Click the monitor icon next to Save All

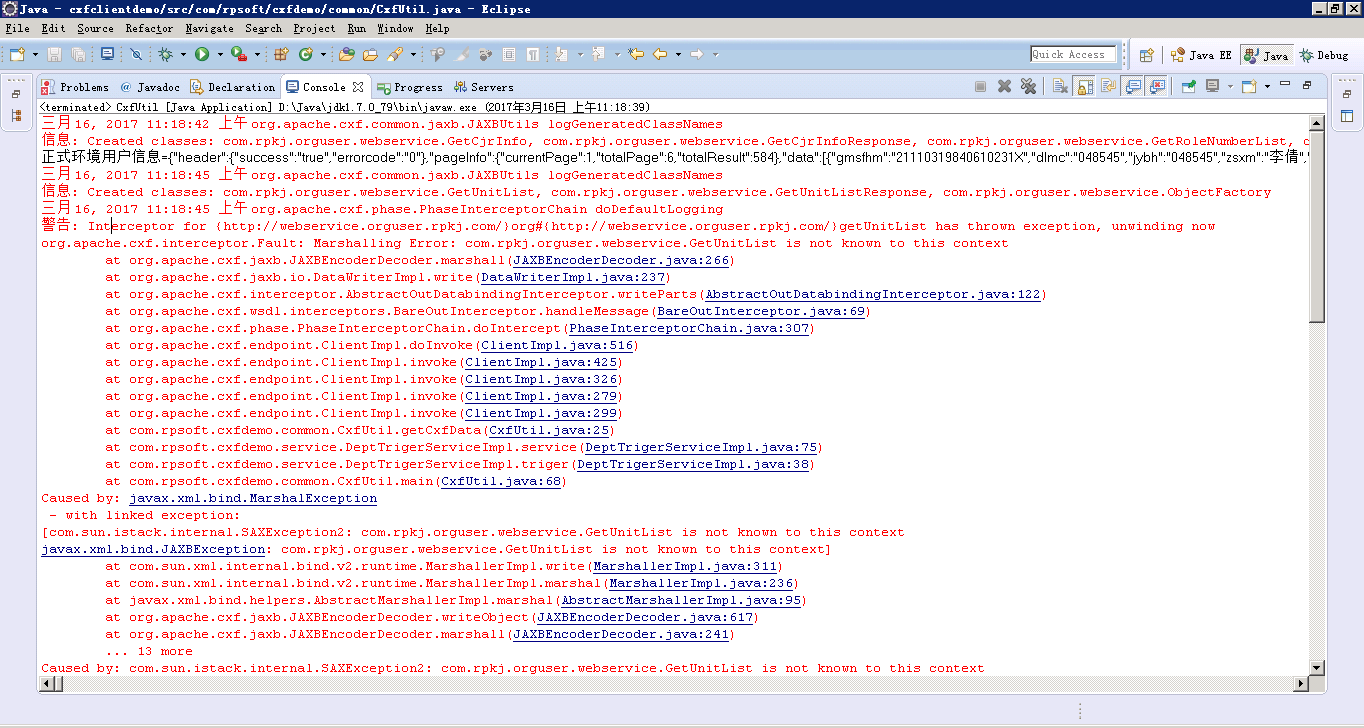107,54
